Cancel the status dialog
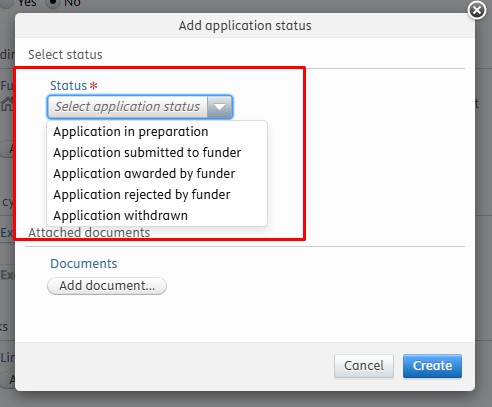Image resolution: width=492 pixels, height=407 pixels. [364, 366]
